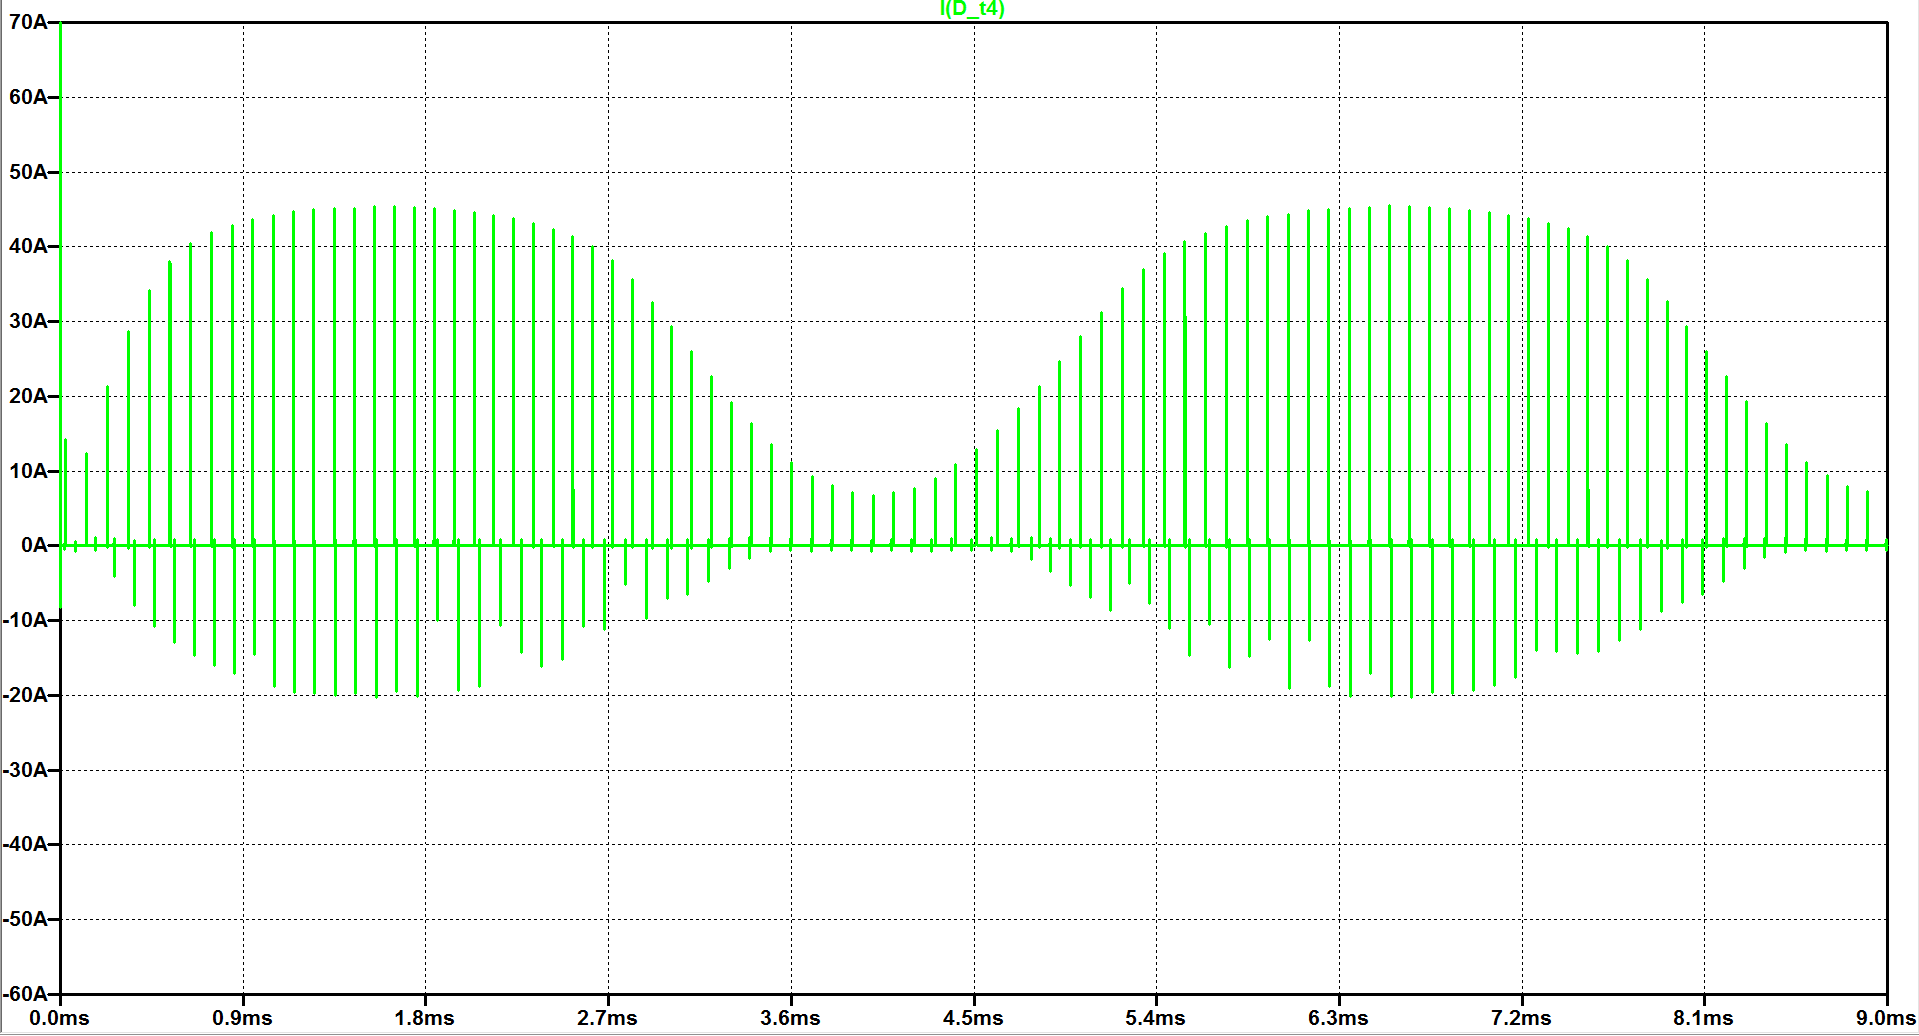The width and height of the screenshot is (1919, 1036).
Task: Click the -10A vertical axis label
Action: tap(25, 620)
